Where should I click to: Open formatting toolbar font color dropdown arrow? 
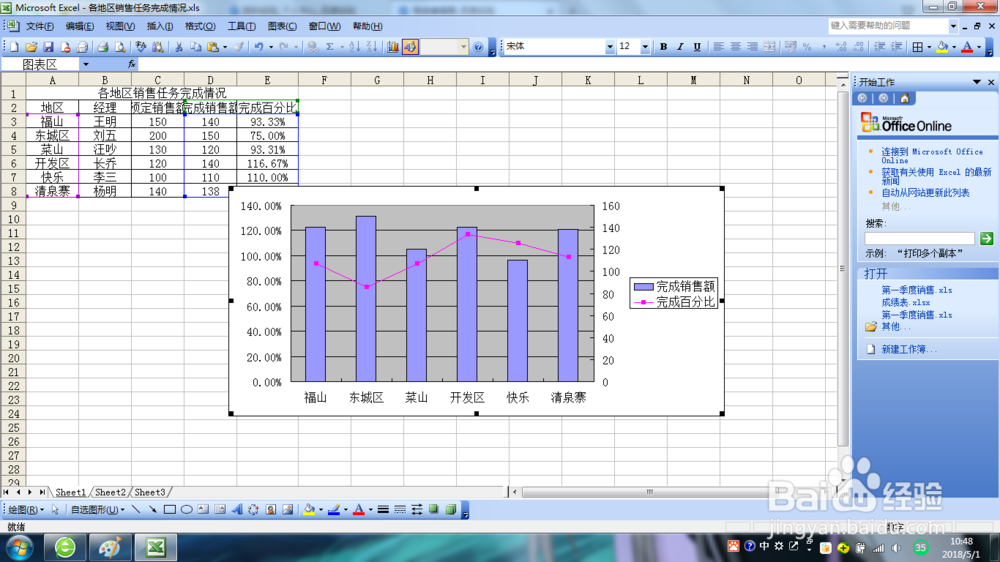point(979,47)
